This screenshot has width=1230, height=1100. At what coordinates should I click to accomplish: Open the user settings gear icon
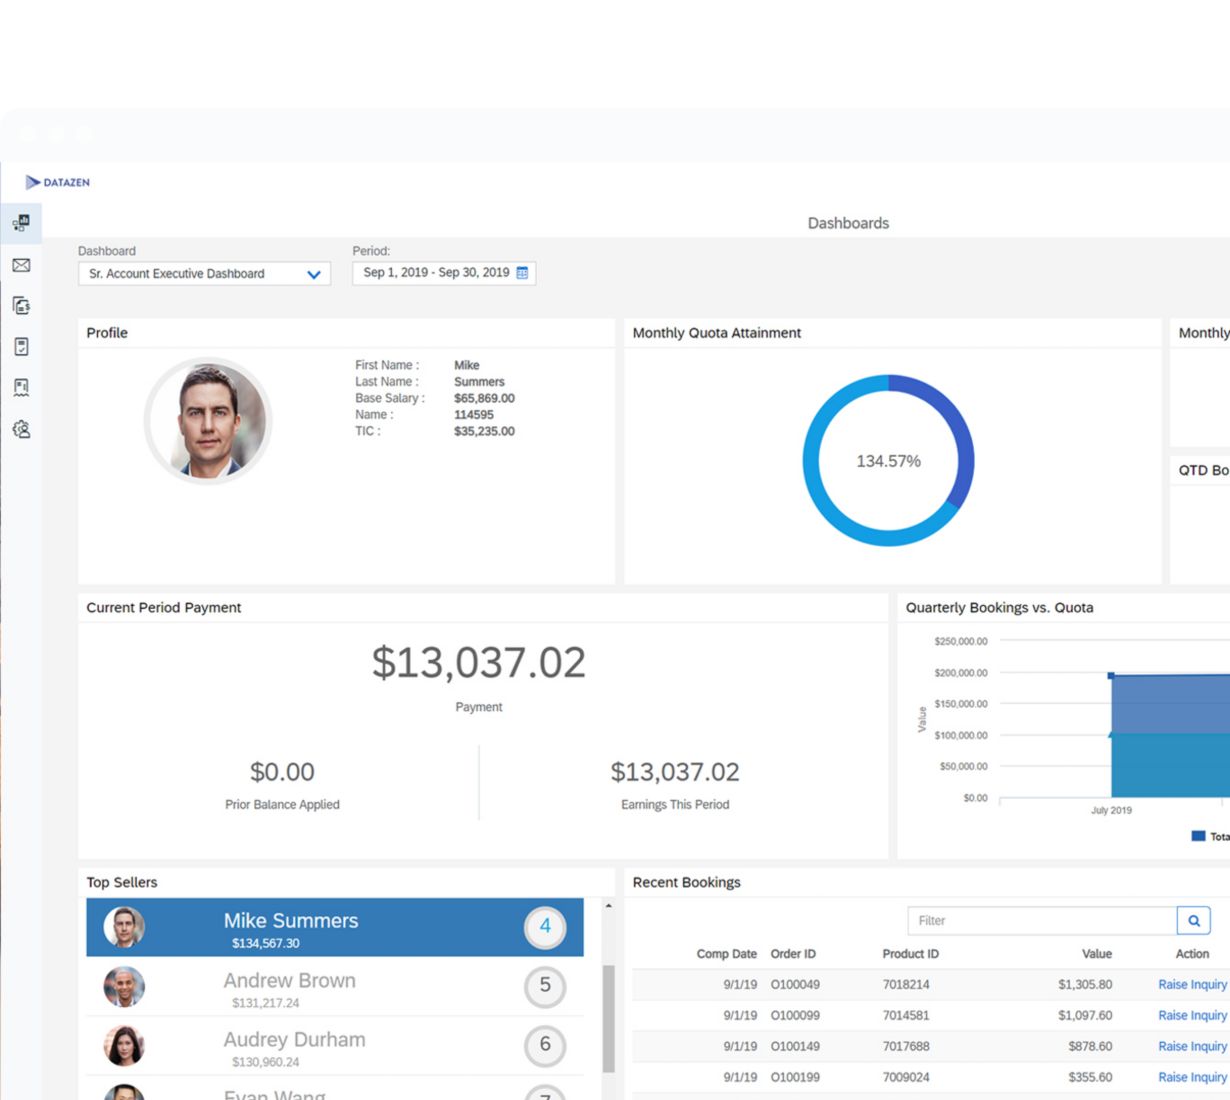[x=21, y=429]
